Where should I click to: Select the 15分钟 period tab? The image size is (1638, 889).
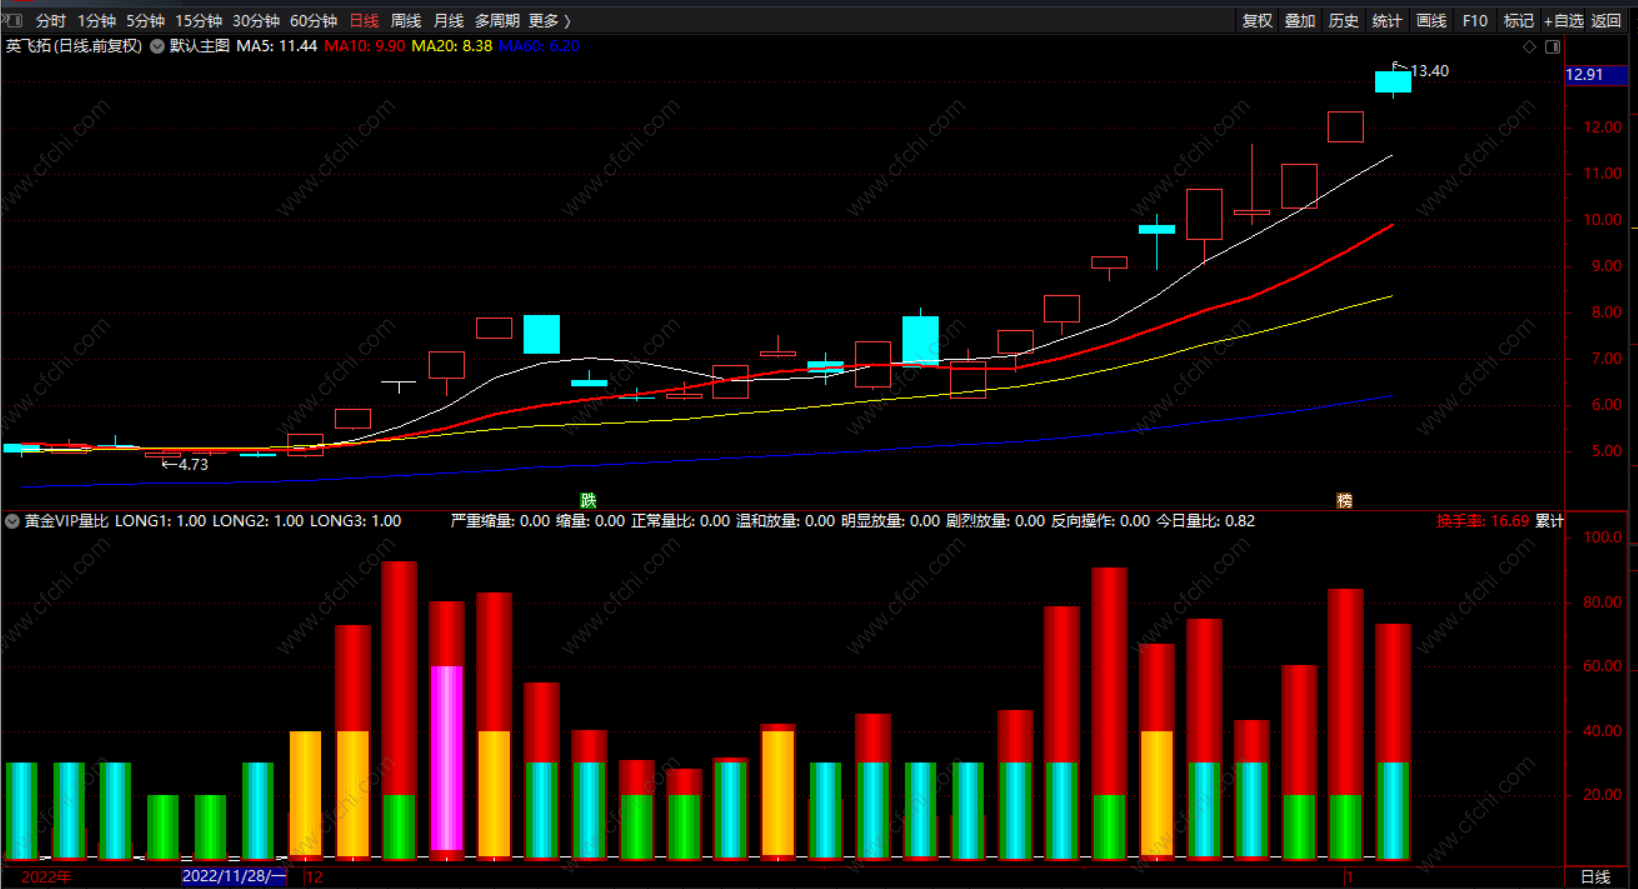click(198, 21)
